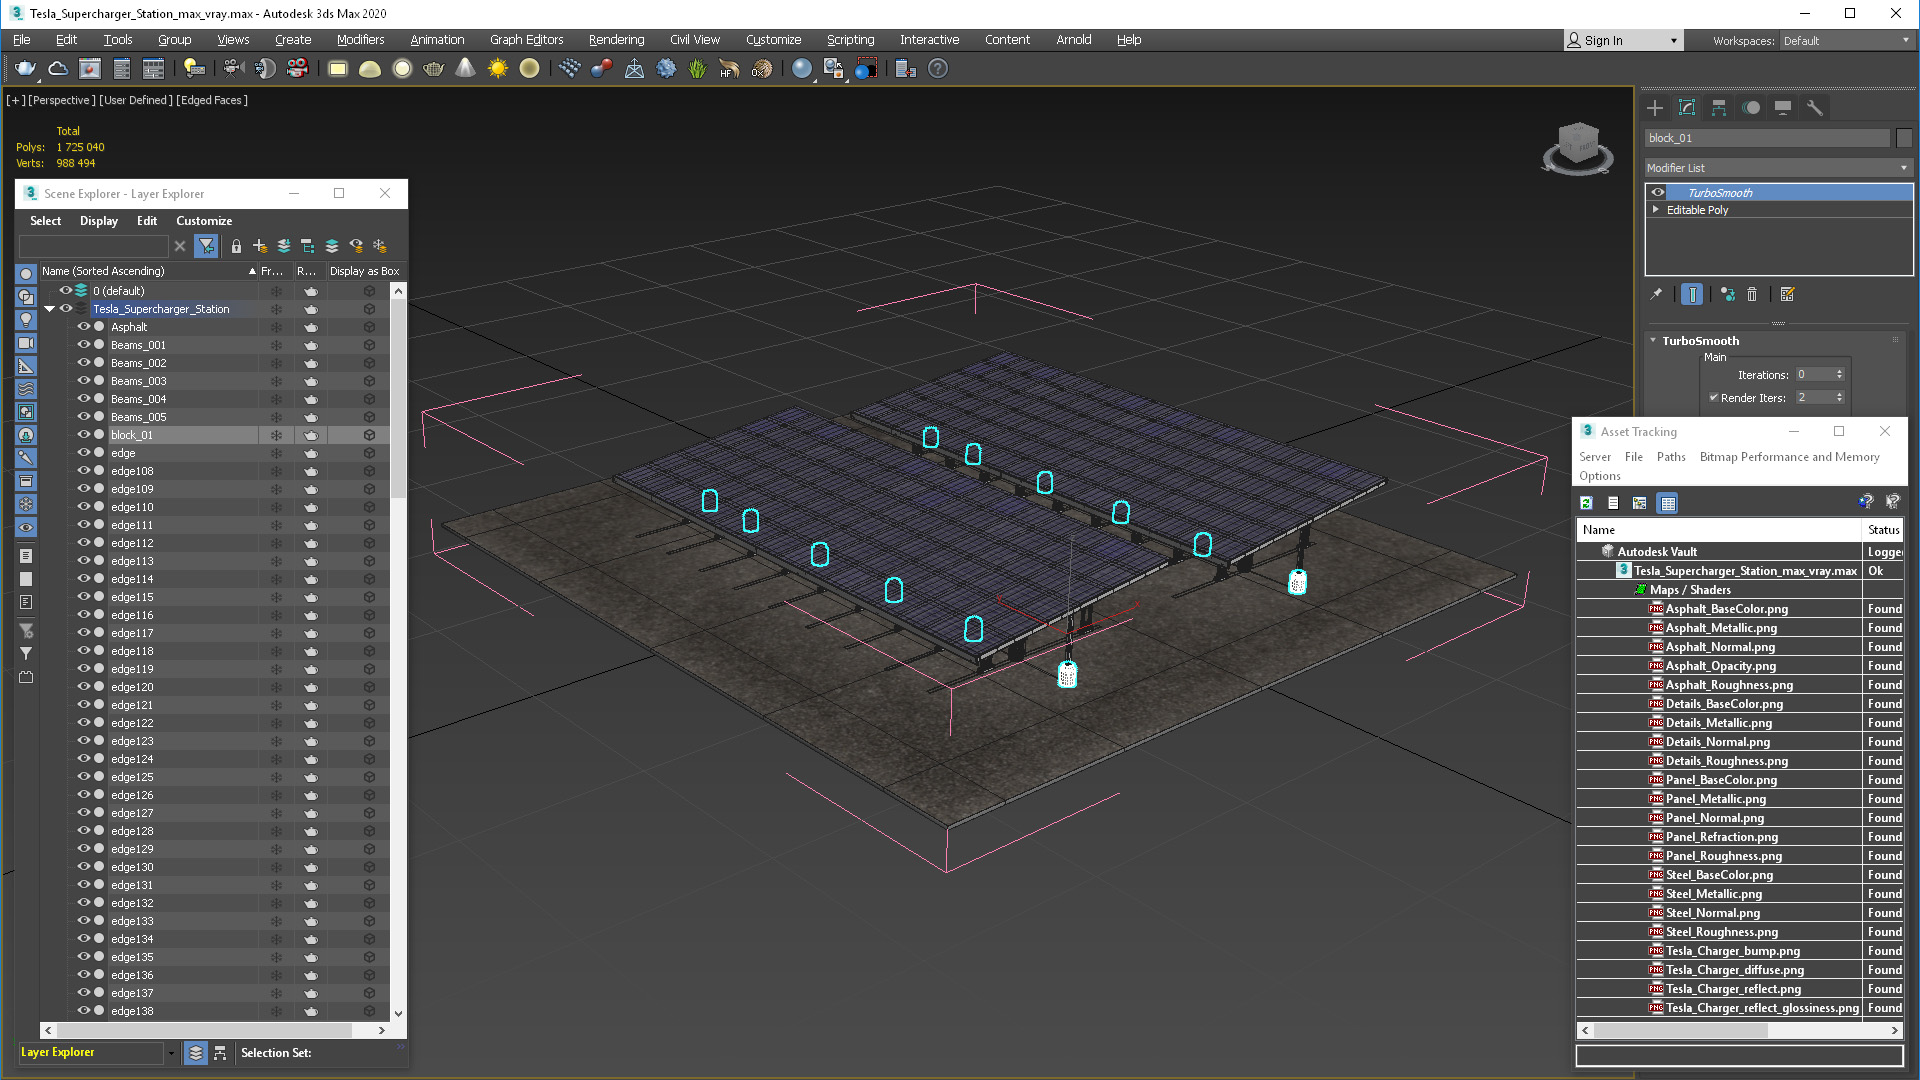1920x1080 pixels.
Task: Collapse Tesla_Supercharger_Station layer tree
Action: [x=49, y=309]
